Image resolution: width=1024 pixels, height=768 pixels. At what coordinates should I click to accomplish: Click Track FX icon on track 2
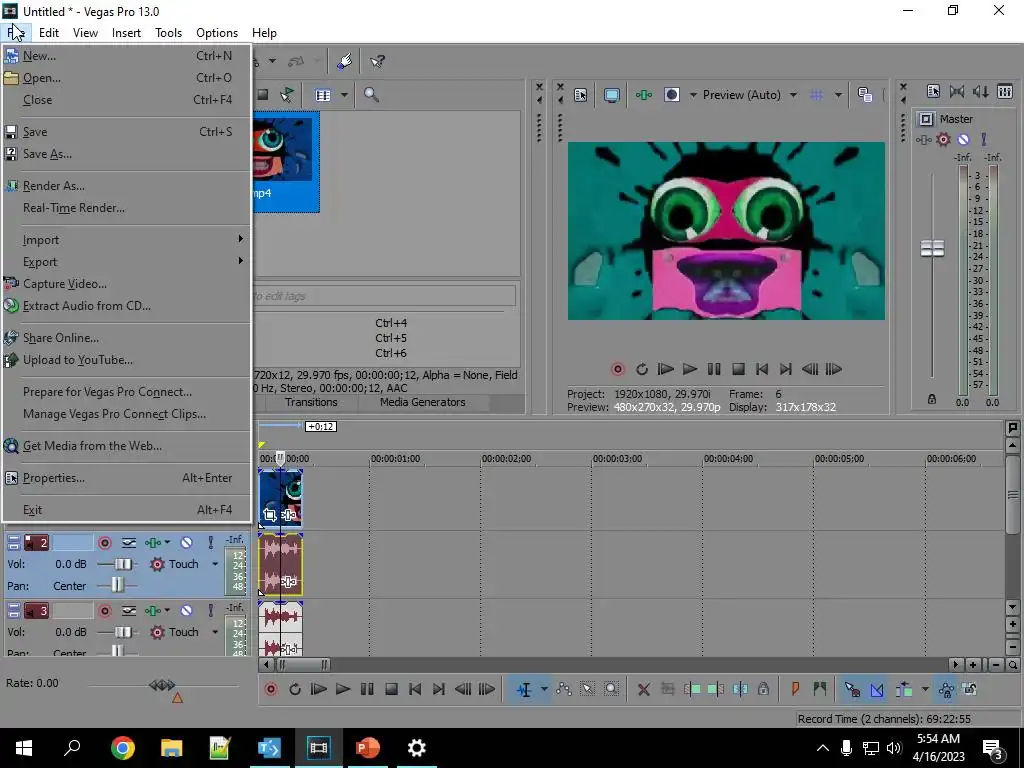(x=153, y=543)
